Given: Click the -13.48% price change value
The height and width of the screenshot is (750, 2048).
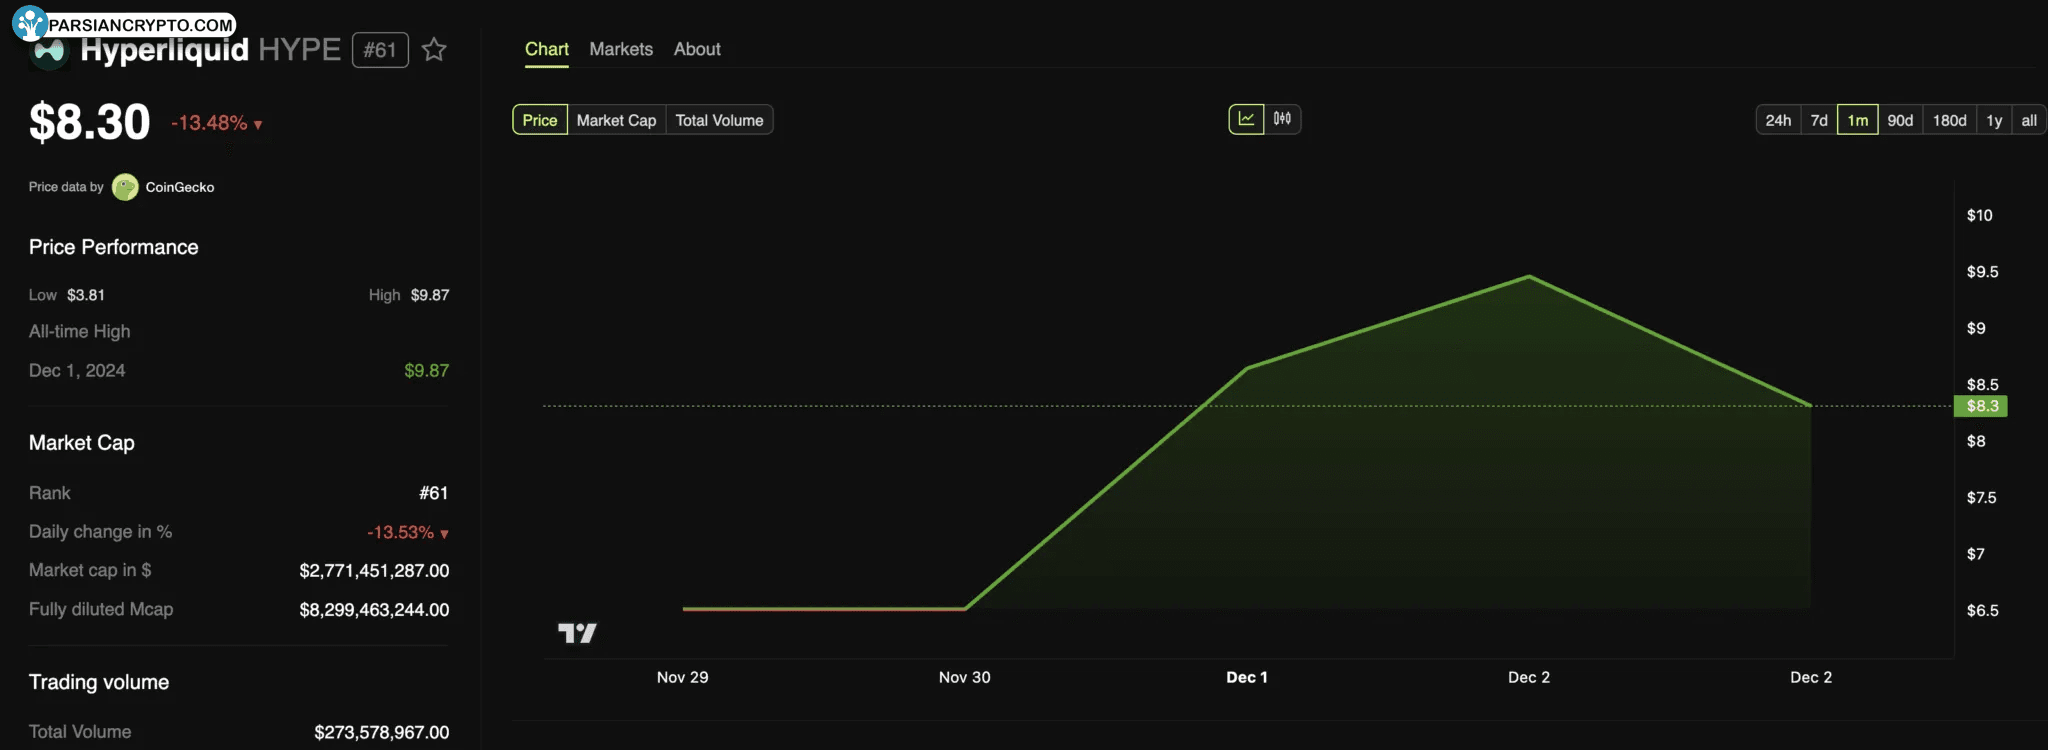Looking at the screenshot, I should pos(209,123).
